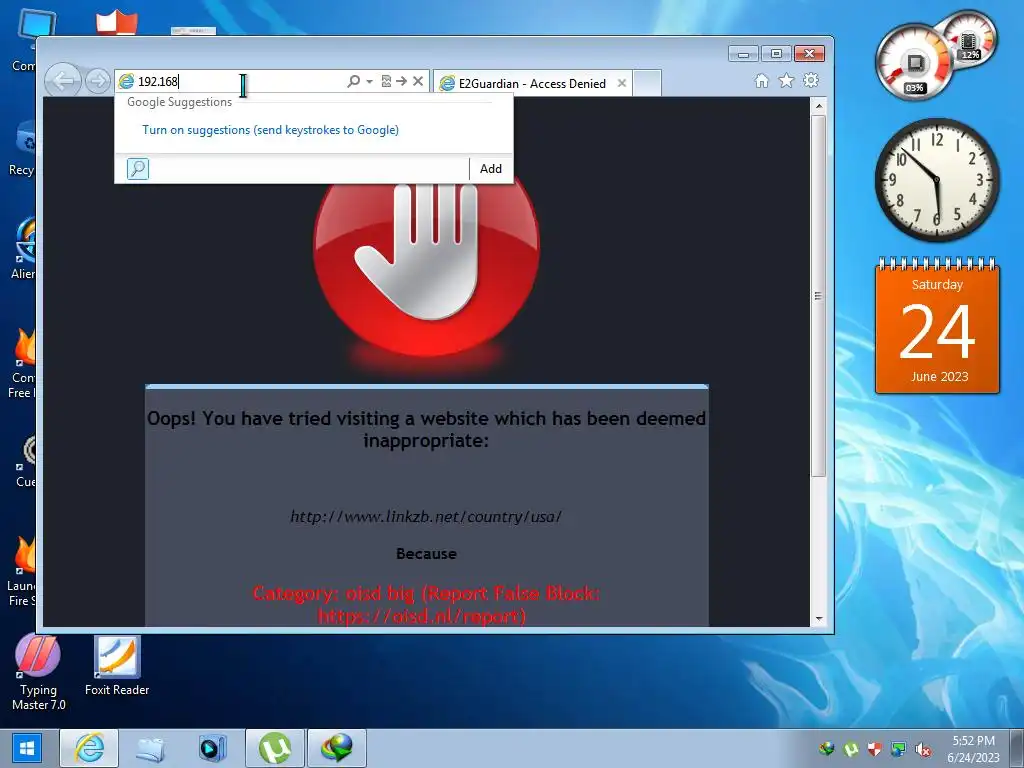Click the taskbar clock showing 5:52 PM
Image resolution: width=1024 pixels, height=768 pixels.
tap(973, 748)
